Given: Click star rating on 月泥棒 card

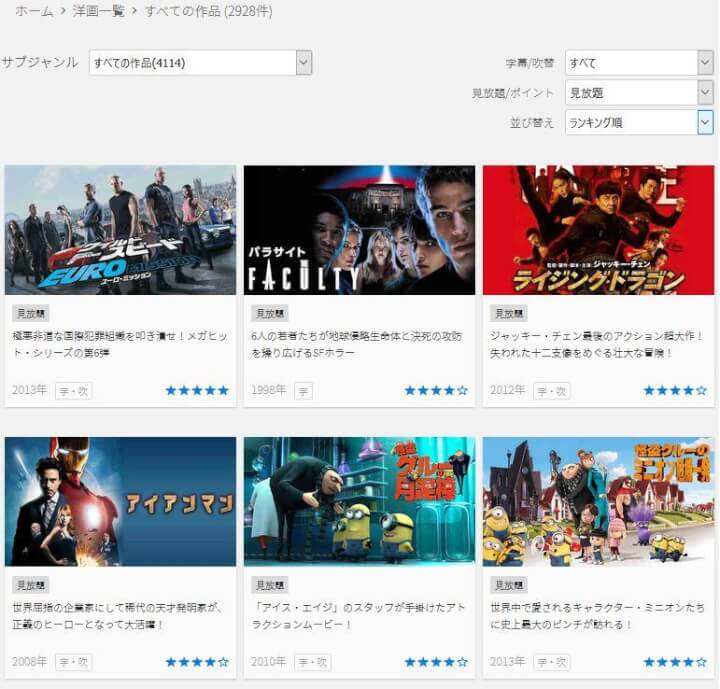Looking at the screenshot, I should 436,662.
